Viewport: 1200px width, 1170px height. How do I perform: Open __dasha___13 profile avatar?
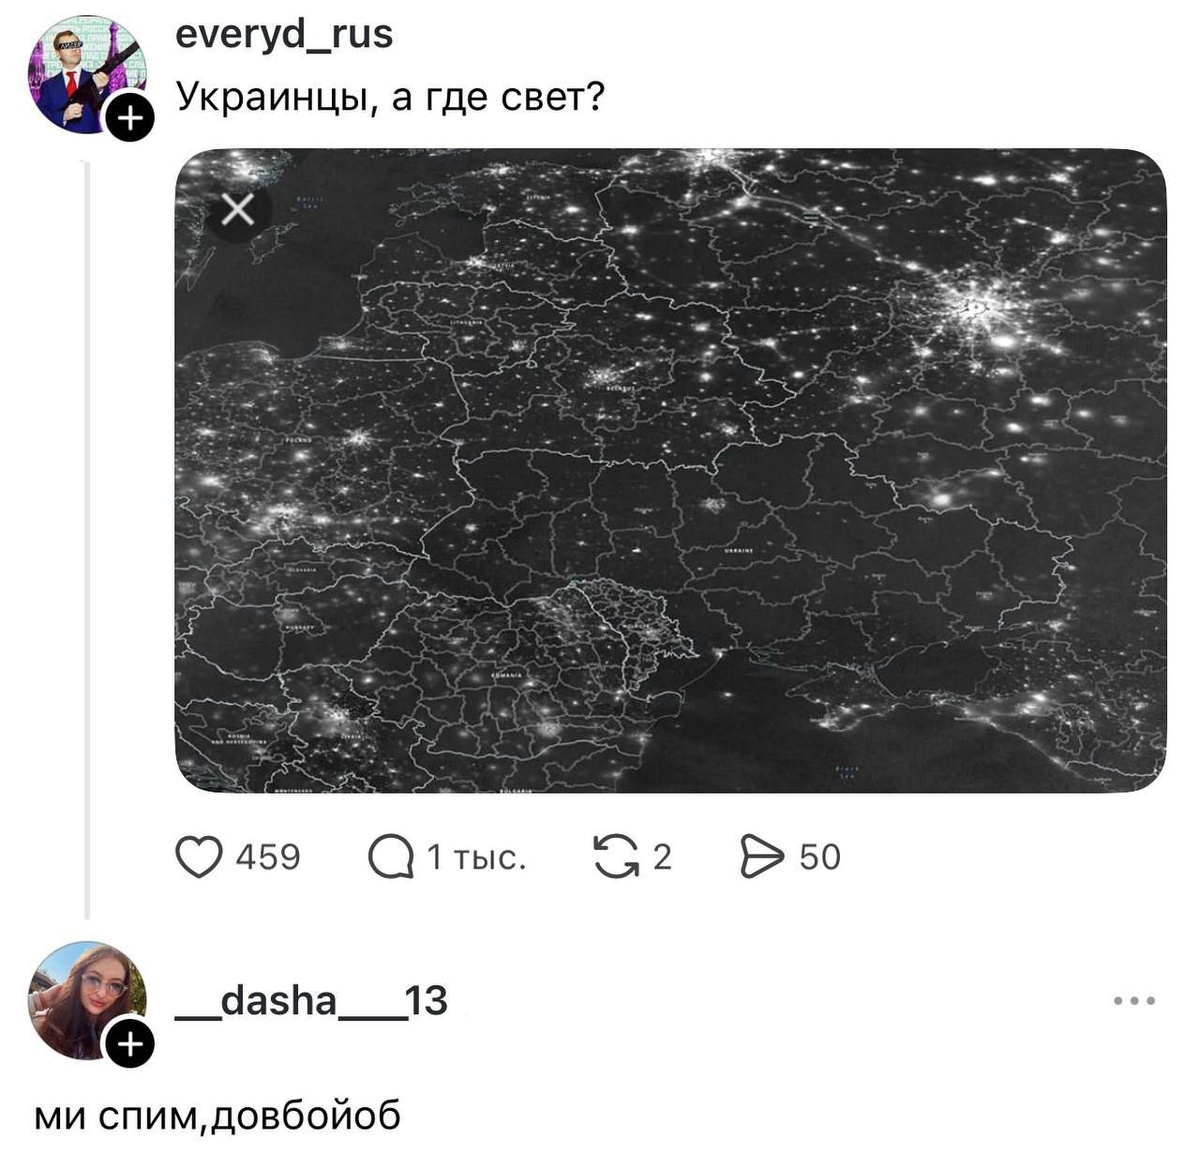[x=88, y=1001]
